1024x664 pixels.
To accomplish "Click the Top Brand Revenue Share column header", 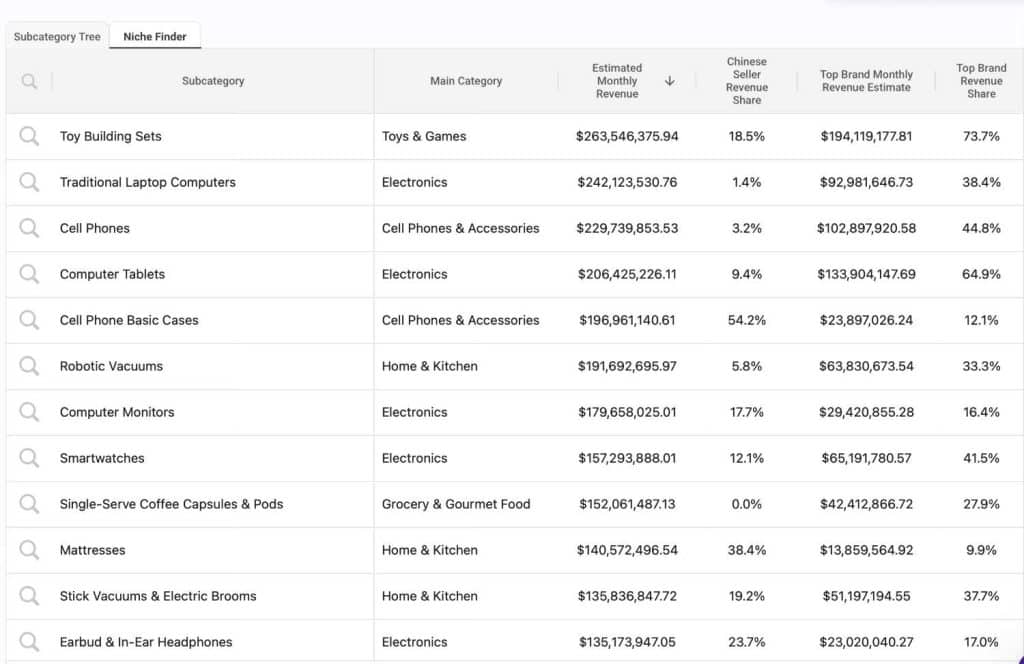I will pos(981,80).
